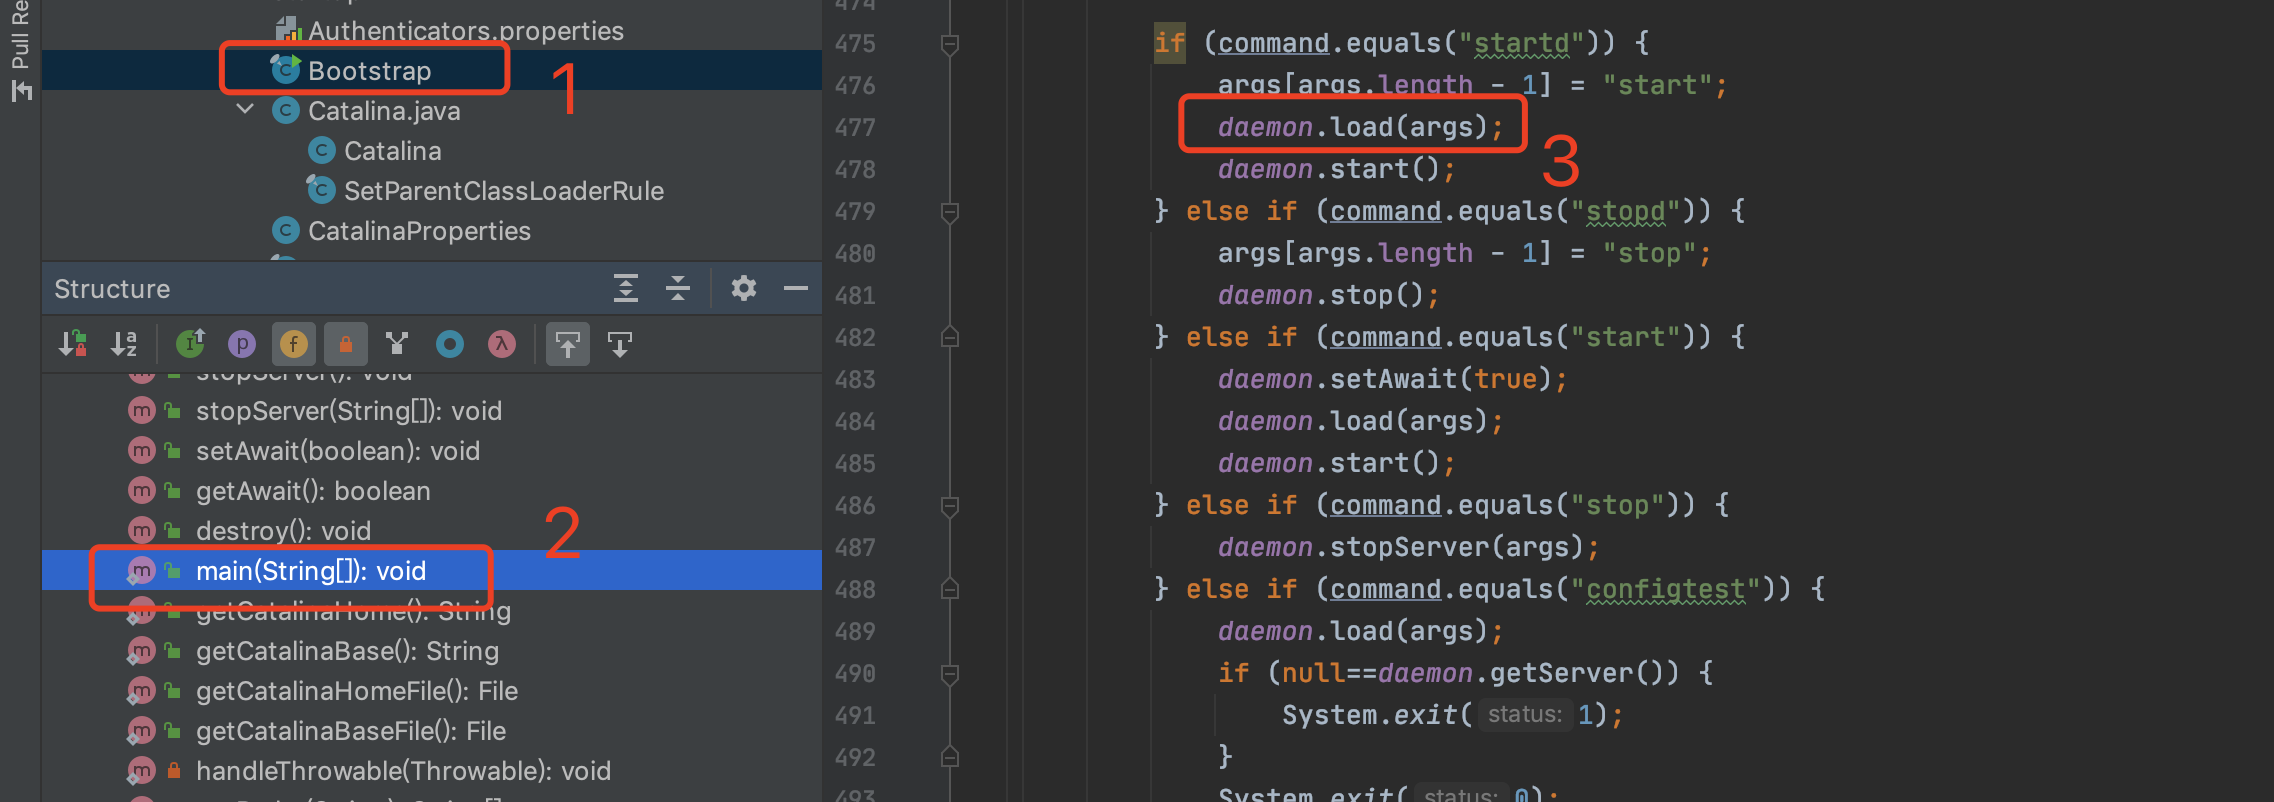Select getAwait() method in Structure
This screenshot has width=2274, height=802.
(x=313, y=491)
